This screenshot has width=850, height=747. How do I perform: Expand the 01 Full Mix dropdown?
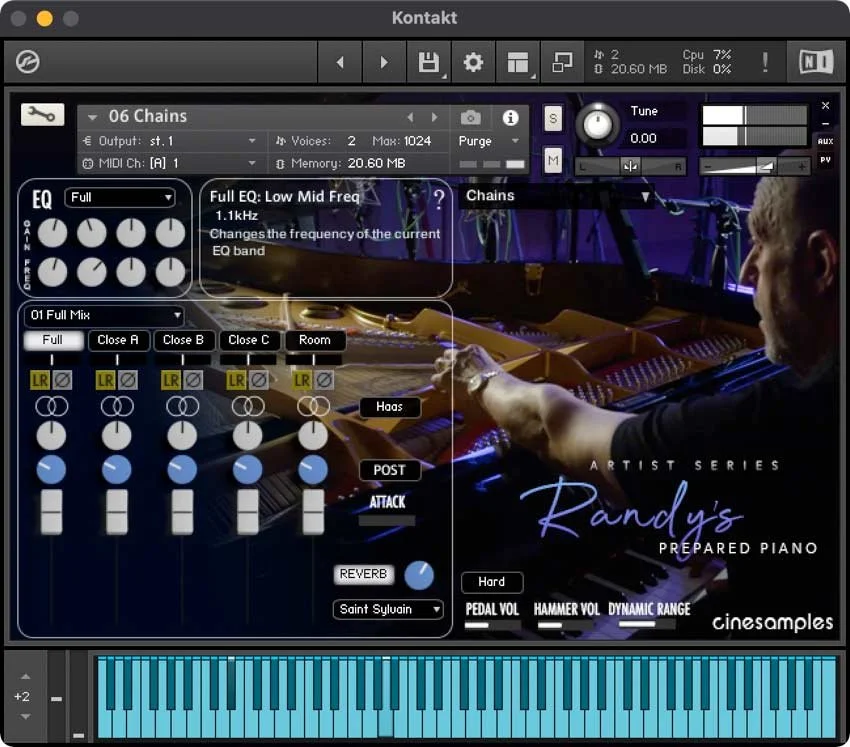(104, 316)
